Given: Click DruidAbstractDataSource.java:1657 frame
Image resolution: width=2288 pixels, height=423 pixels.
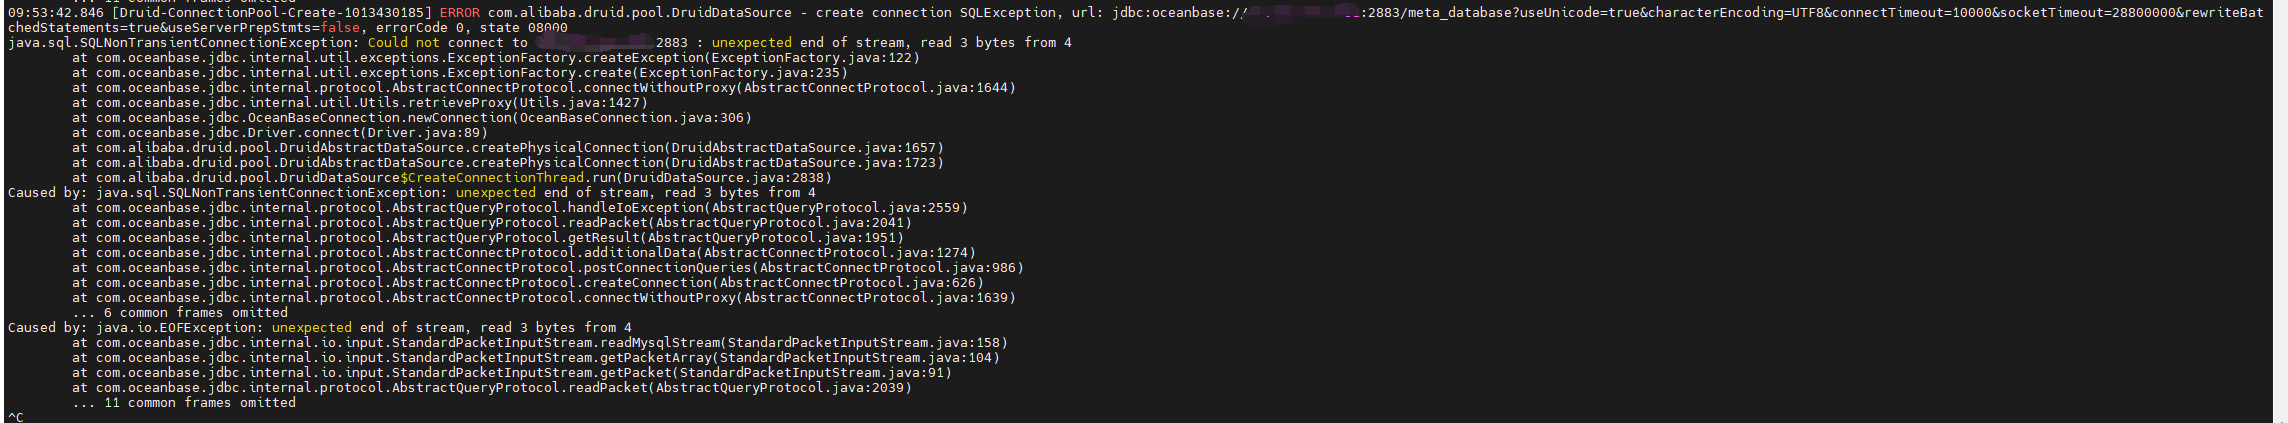Looking at the screenshot, I should click(803, 148).
